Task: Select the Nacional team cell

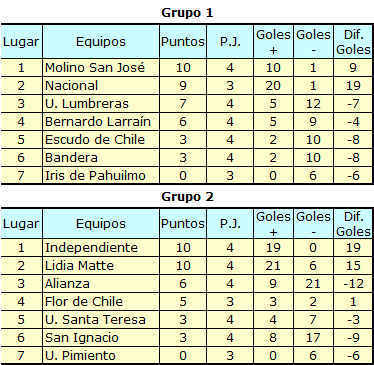Action: pos(101,86)
